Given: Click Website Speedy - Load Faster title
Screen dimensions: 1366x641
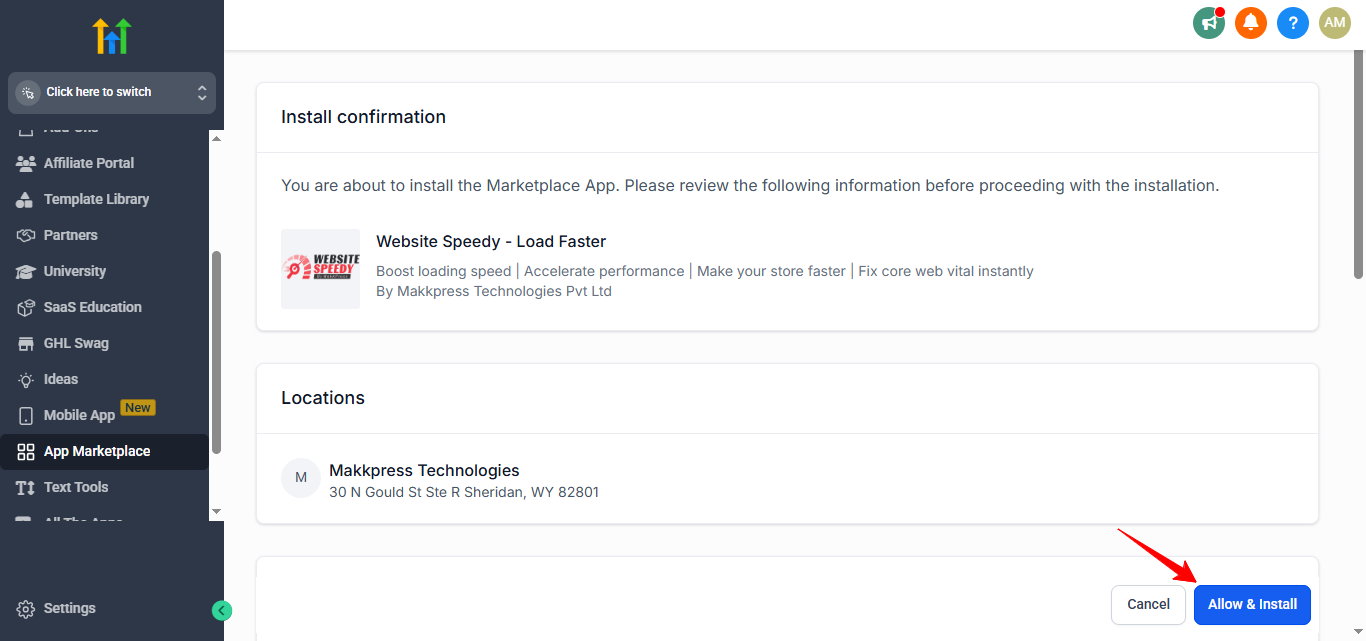Looking at the screenshot, I should [491, 241].
